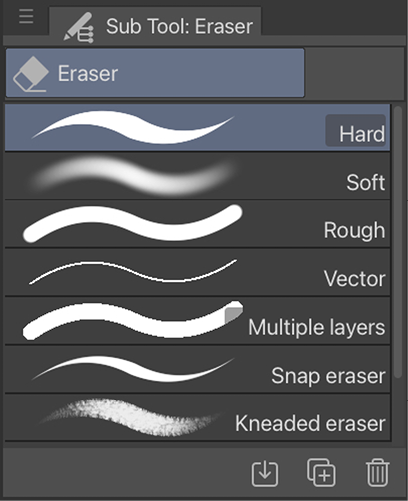Click the sub tool list scrollbar
408x501 pixels.
tap(398, 242)
